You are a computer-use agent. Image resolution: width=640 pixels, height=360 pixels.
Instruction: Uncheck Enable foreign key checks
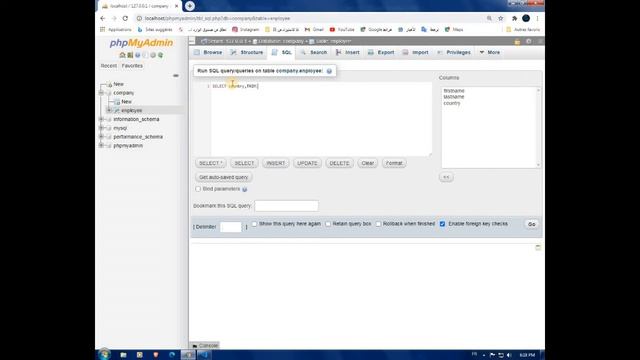[x=442, y=224]
